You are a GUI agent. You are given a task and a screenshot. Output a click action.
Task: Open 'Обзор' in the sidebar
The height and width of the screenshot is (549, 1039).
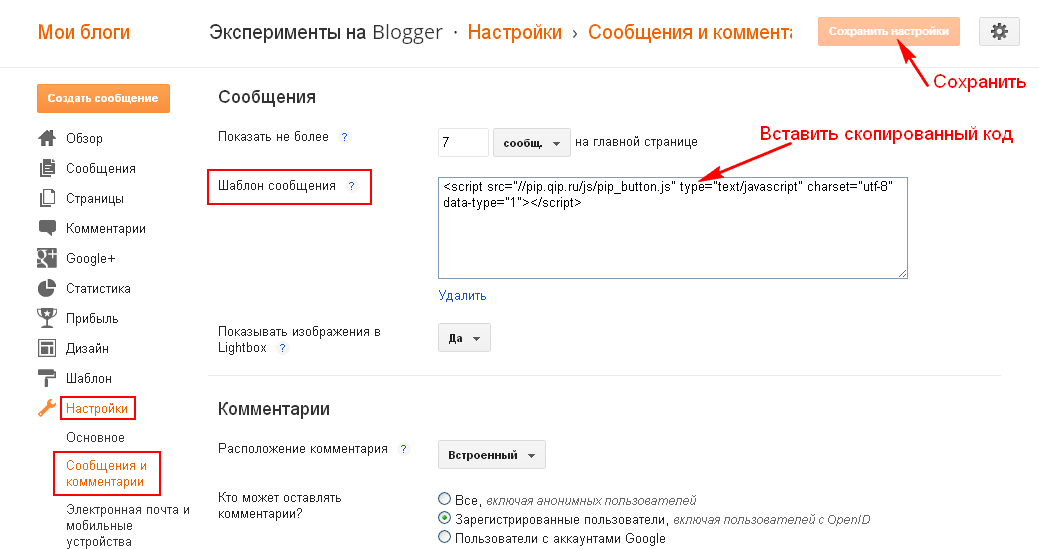(x=84, y=138)
